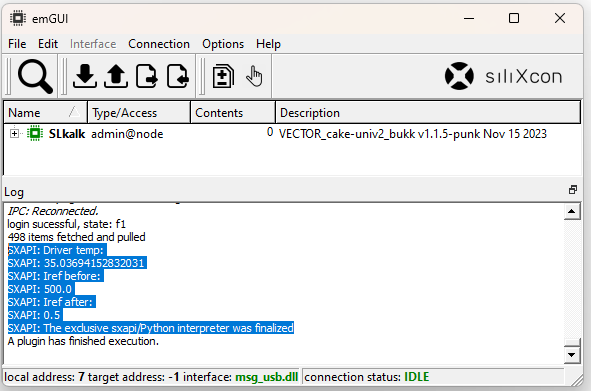Click the log scrollbar down arrow

click(x=571, y=355)
